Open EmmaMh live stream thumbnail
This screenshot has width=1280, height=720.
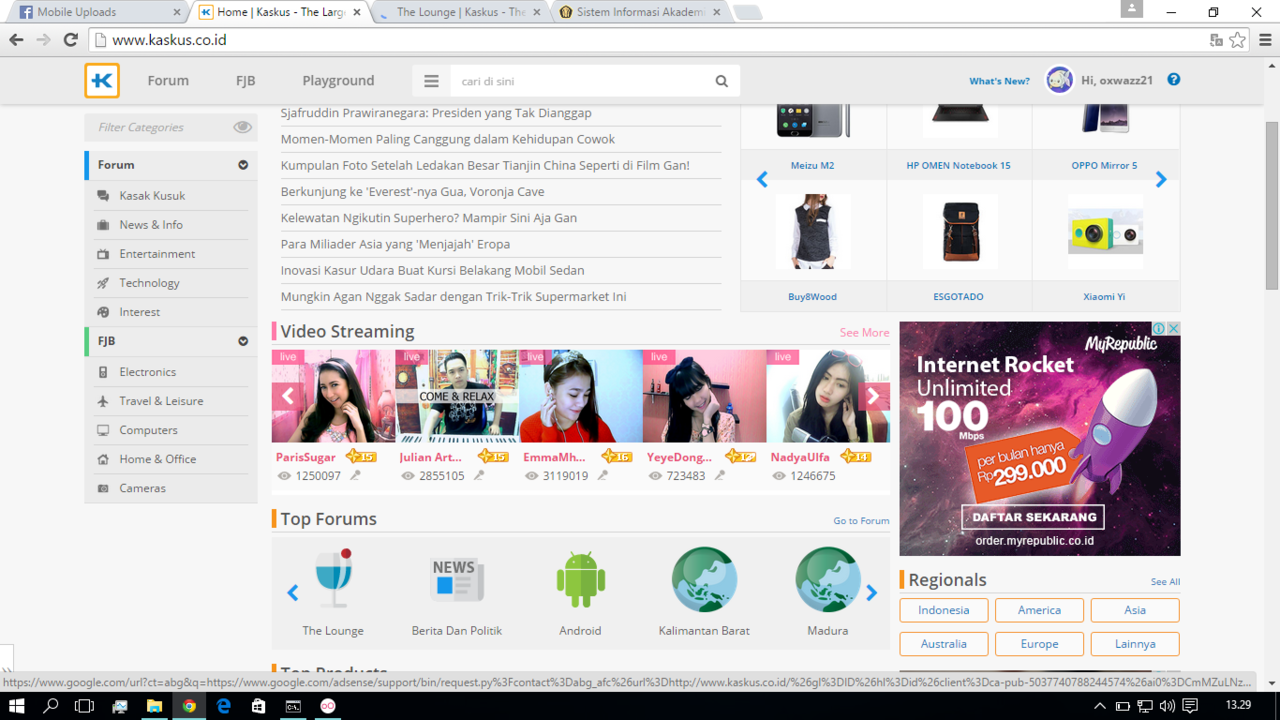coord(581,396)
